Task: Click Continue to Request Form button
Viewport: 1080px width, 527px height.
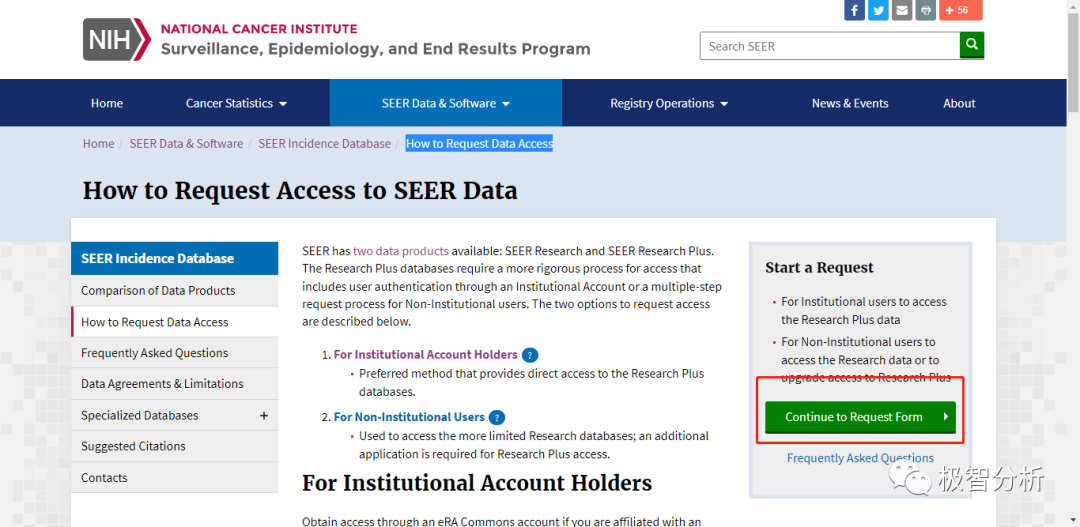Action: click(x=860, y=417)
